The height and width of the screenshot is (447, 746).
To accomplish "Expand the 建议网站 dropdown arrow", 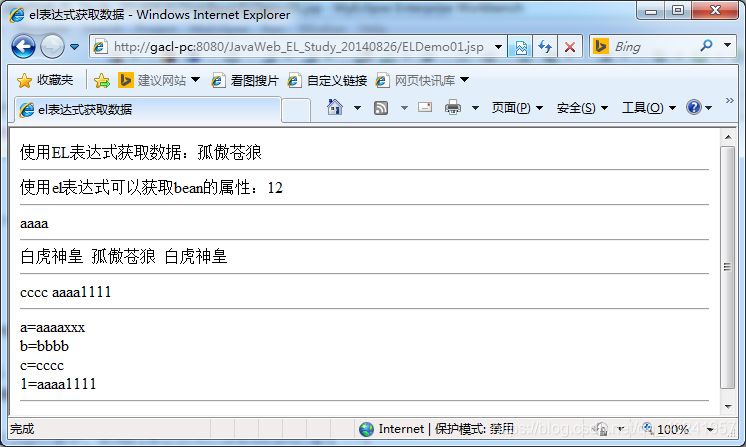I will 196,80.
